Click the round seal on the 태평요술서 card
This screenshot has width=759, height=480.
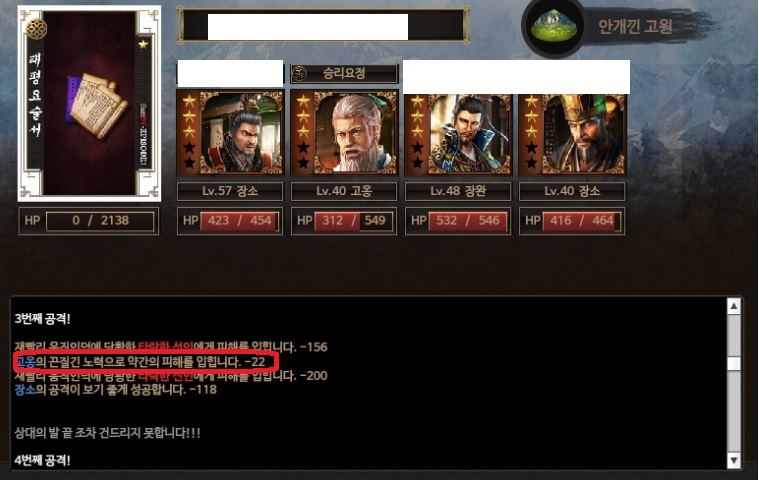coord(36,29)
